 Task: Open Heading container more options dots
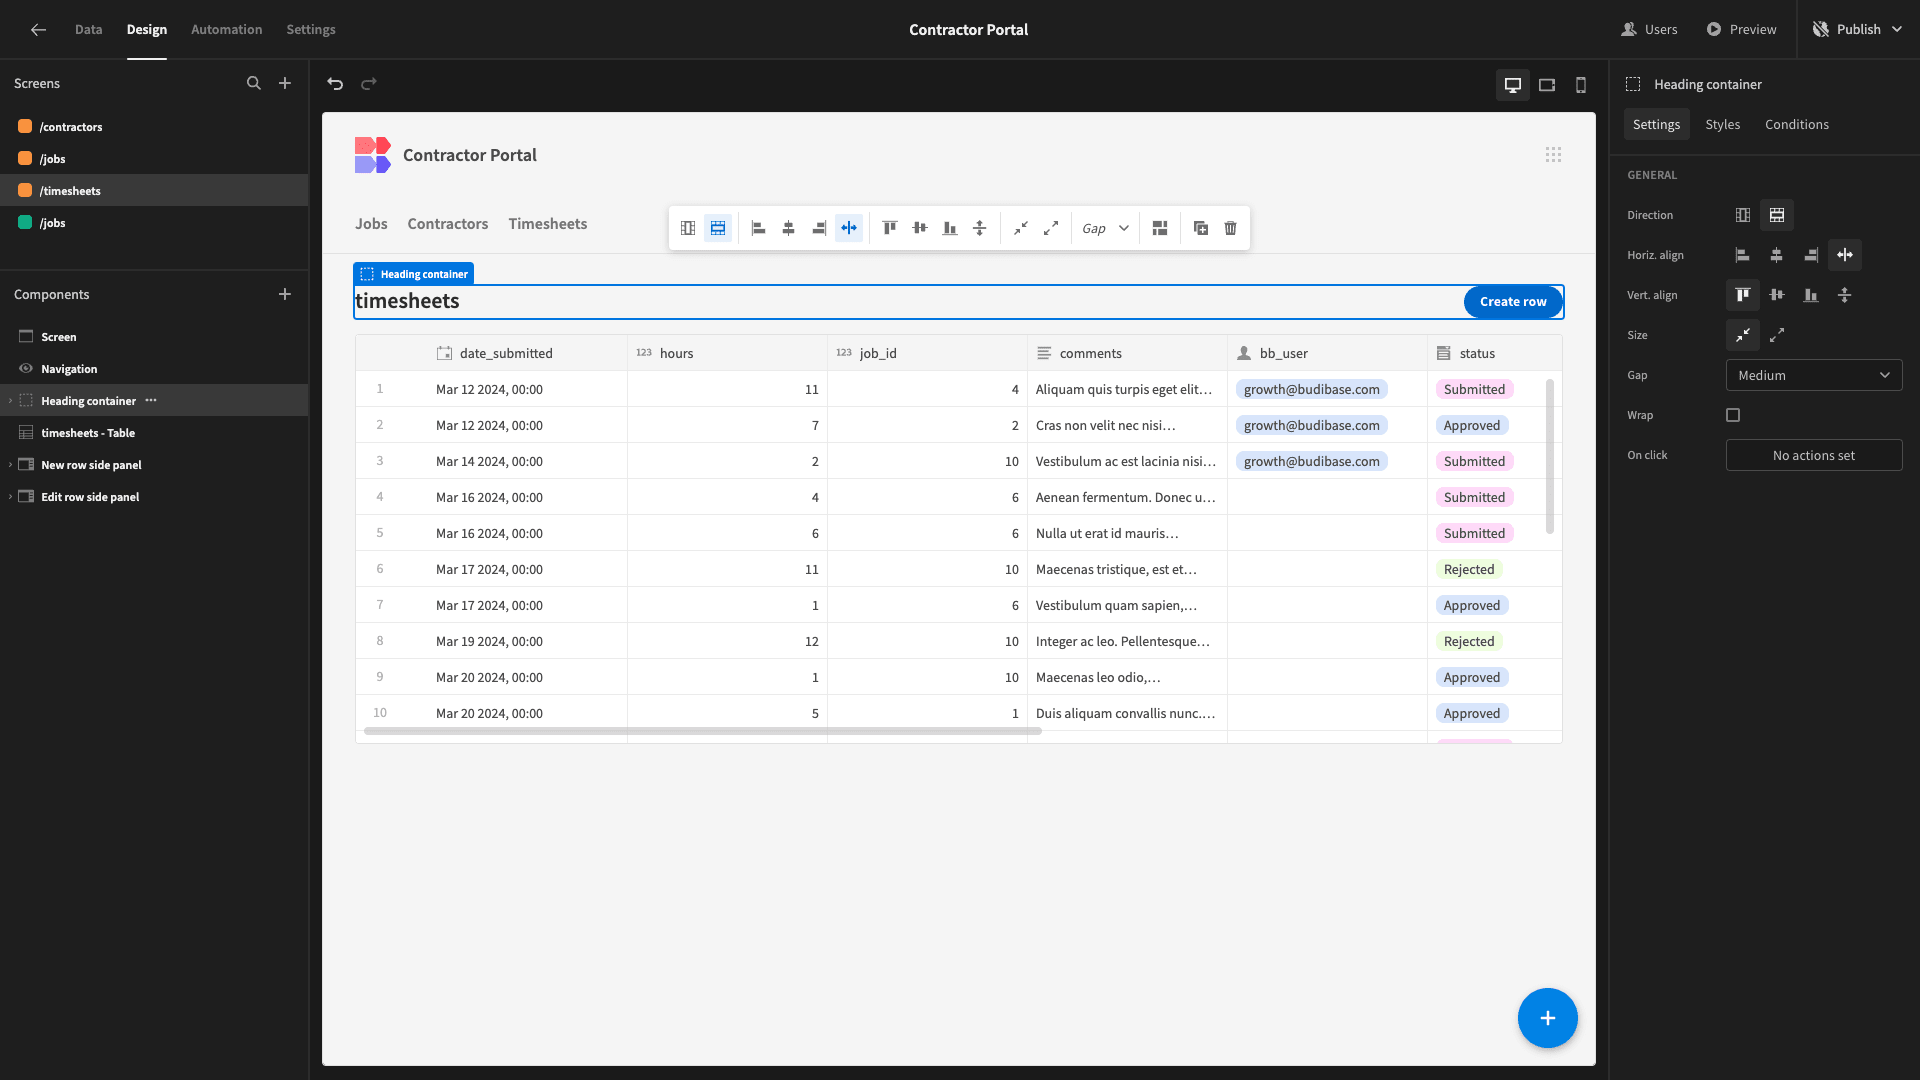pos(151,401)
